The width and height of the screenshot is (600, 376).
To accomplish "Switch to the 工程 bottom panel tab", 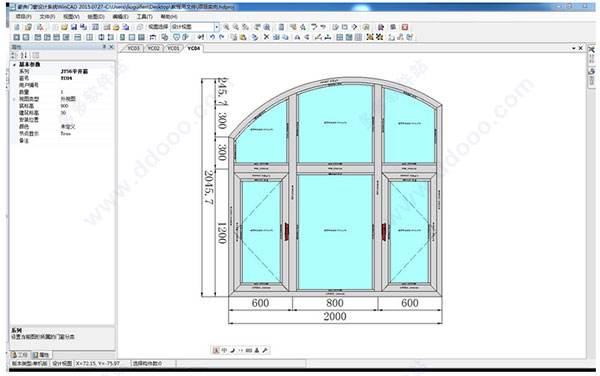I will click(20, 355).
